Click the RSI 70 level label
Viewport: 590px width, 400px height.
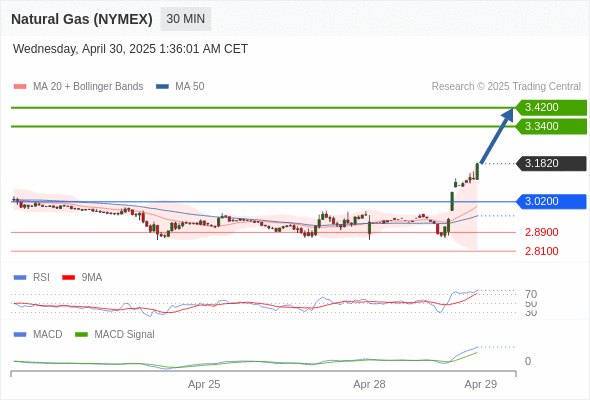[531, 294]
